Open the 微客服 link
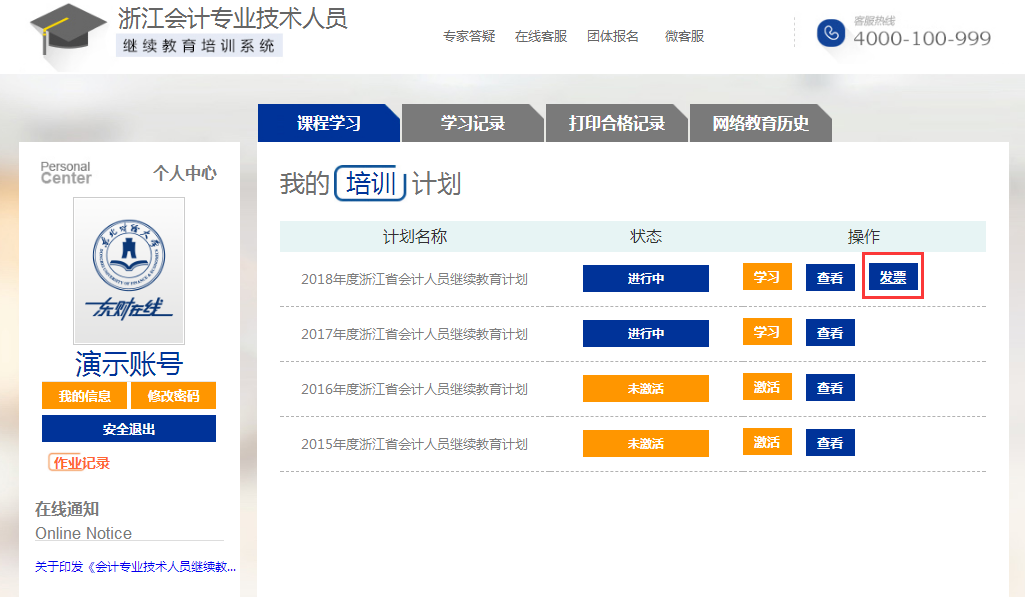The height and width of the screenshot is (597, 1025). (685, 36)
